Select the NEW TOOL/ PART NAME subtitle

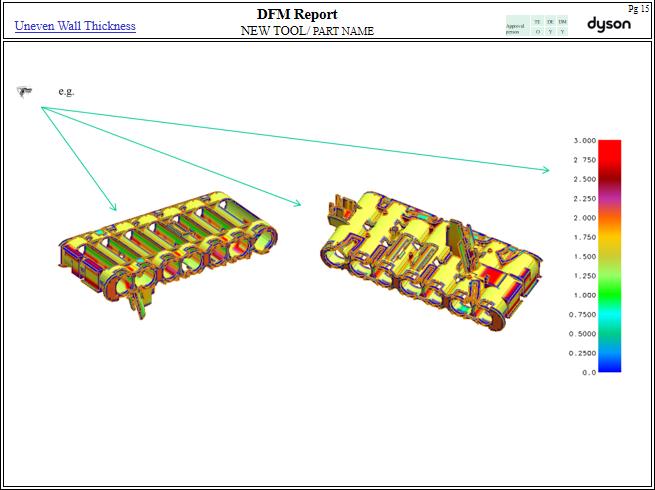click(x=307, y=31)
